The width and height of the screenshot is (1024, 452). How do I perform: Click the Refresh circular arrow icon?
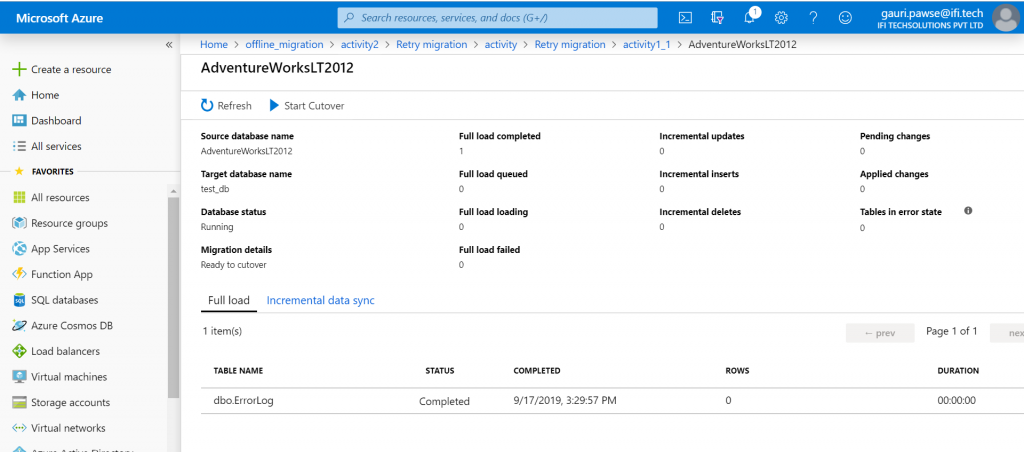207,106
